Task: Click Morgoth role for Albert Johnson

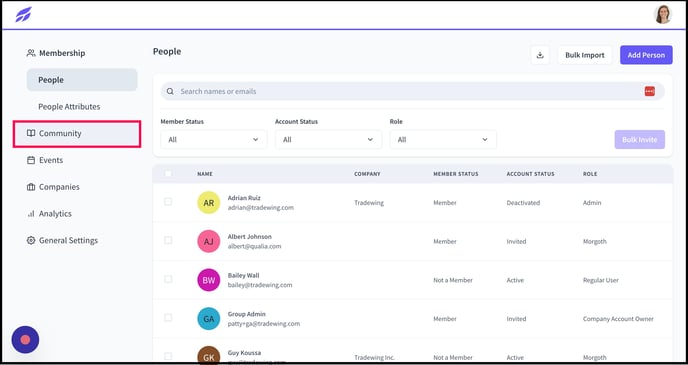Action: (x=595, y=241)
